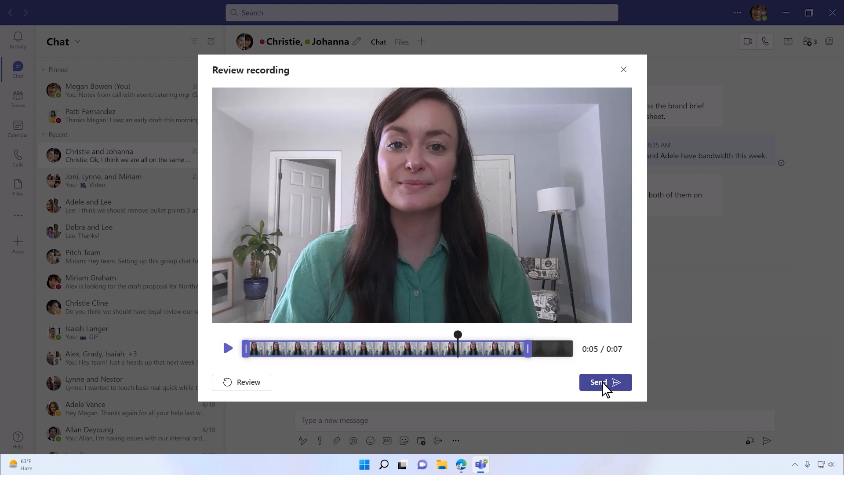Open Files in the Teams sidebar
Viewport: 845px width, 477px height.
[x=17, y=187]
